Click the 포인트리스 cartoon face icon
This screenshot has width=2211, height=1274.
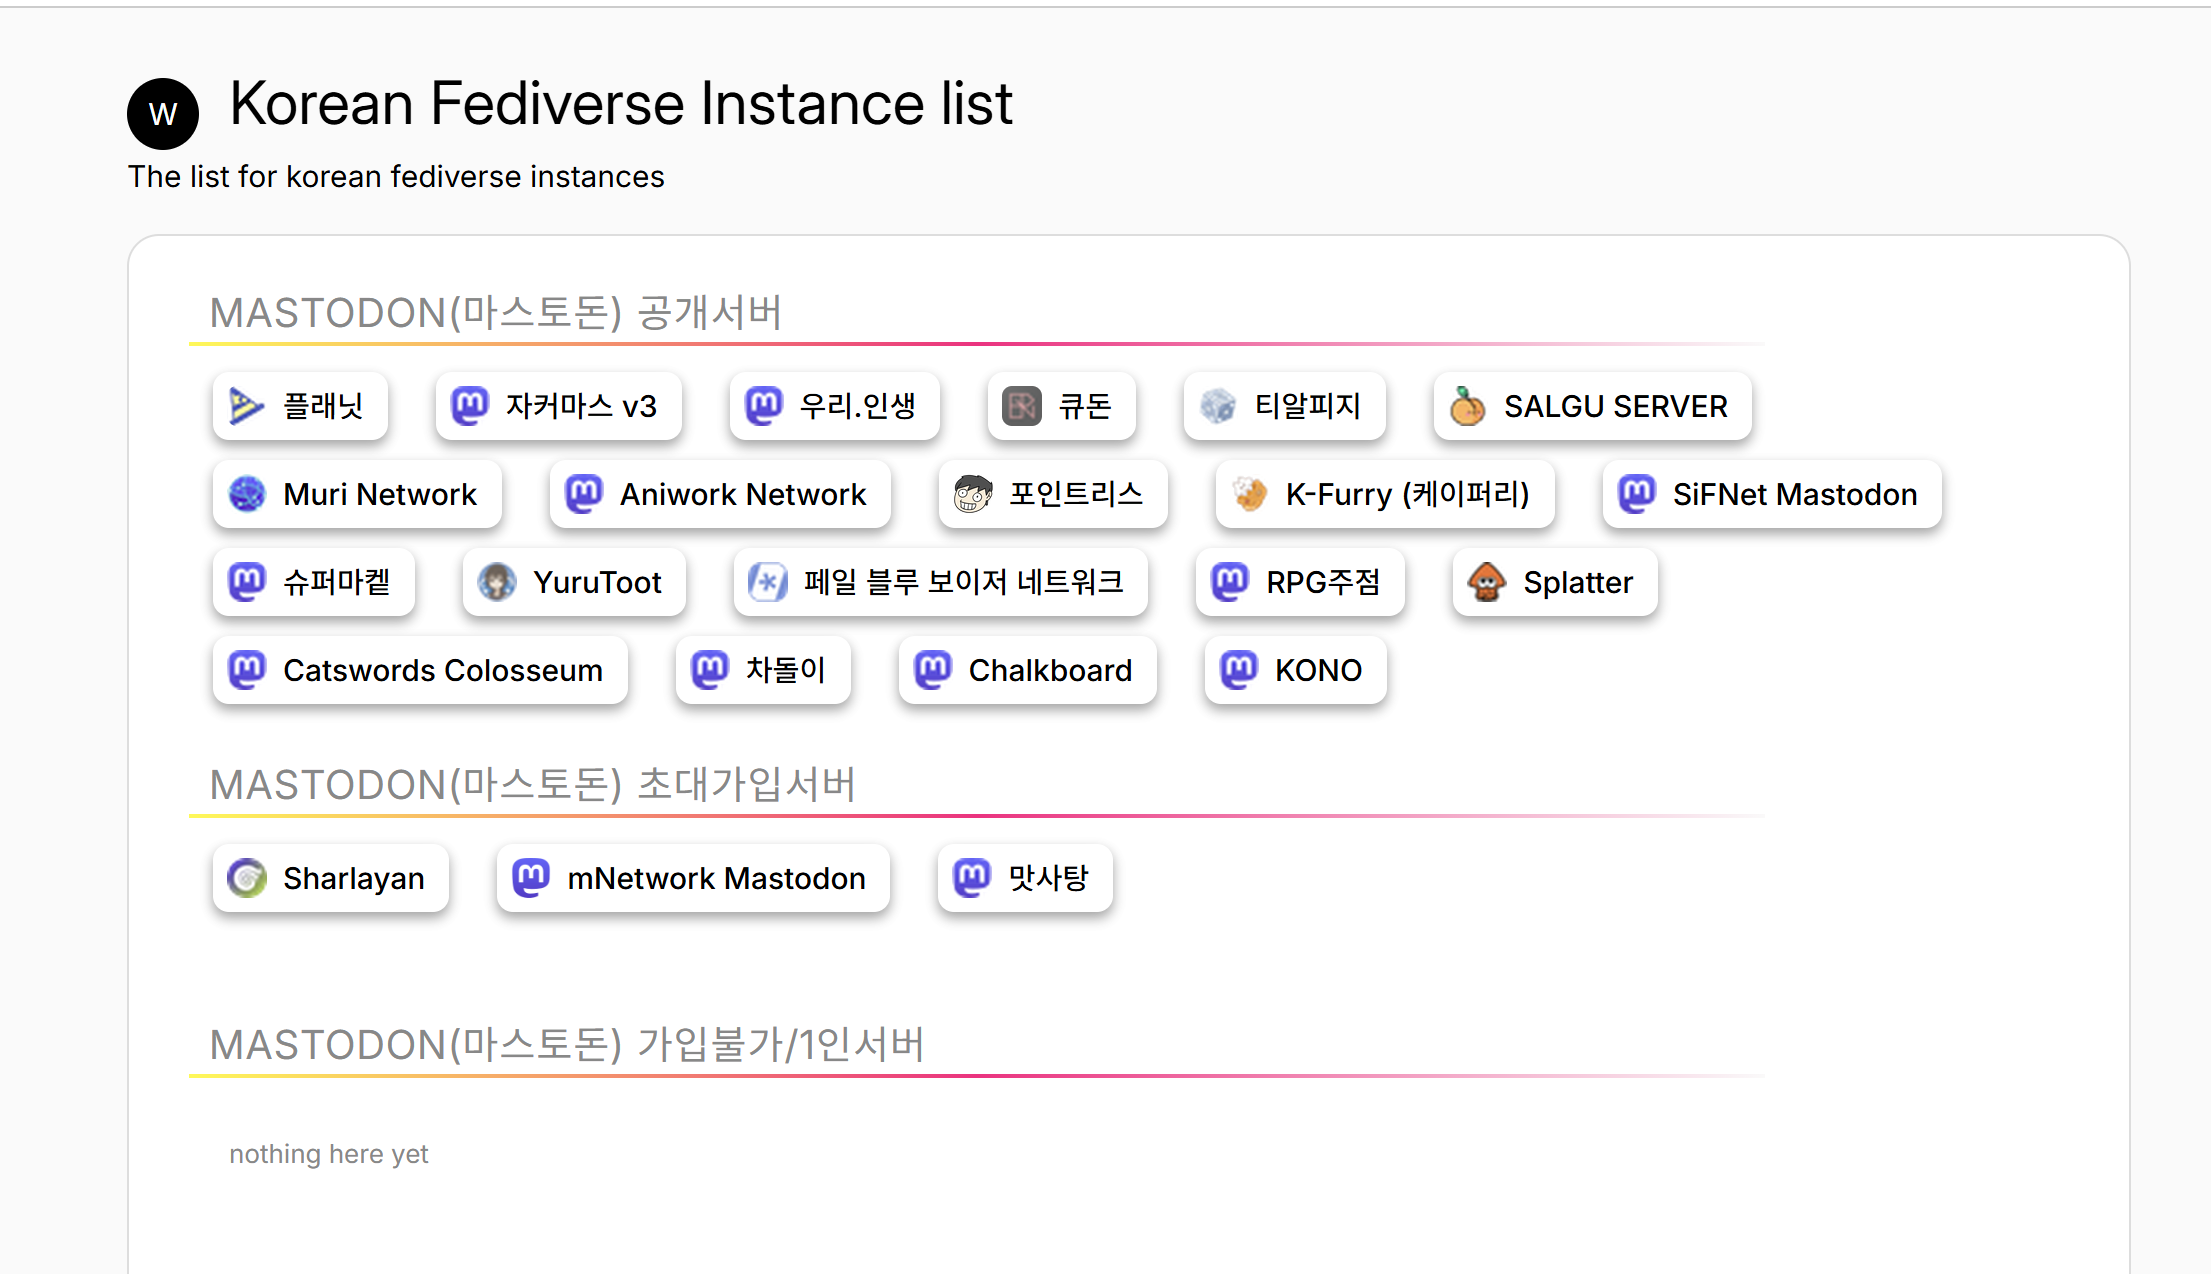(x=972, y=494)
